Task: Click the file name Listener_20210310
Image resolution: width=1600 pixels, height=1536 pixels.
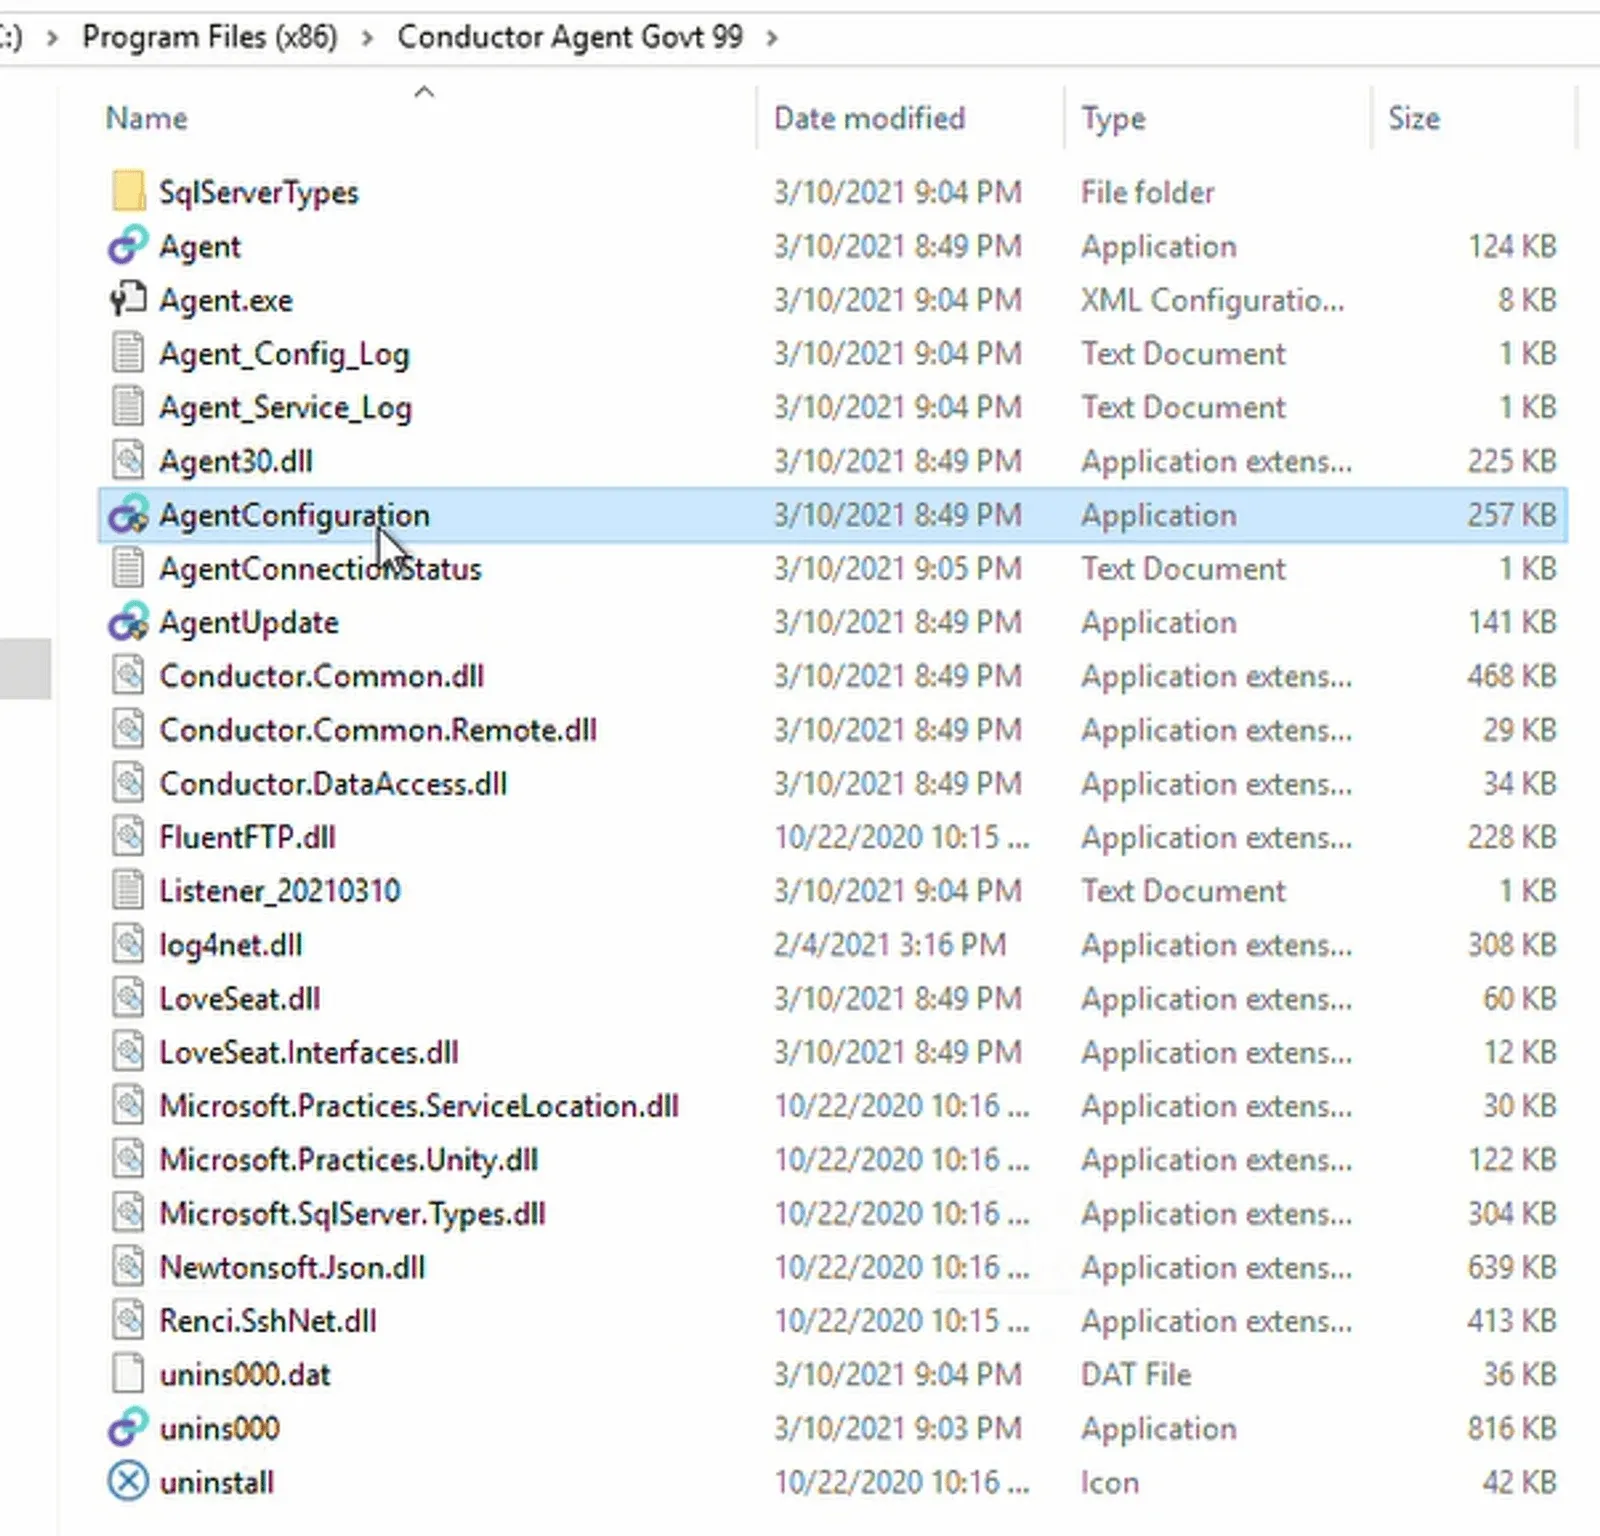Action: tap(280, 891)
